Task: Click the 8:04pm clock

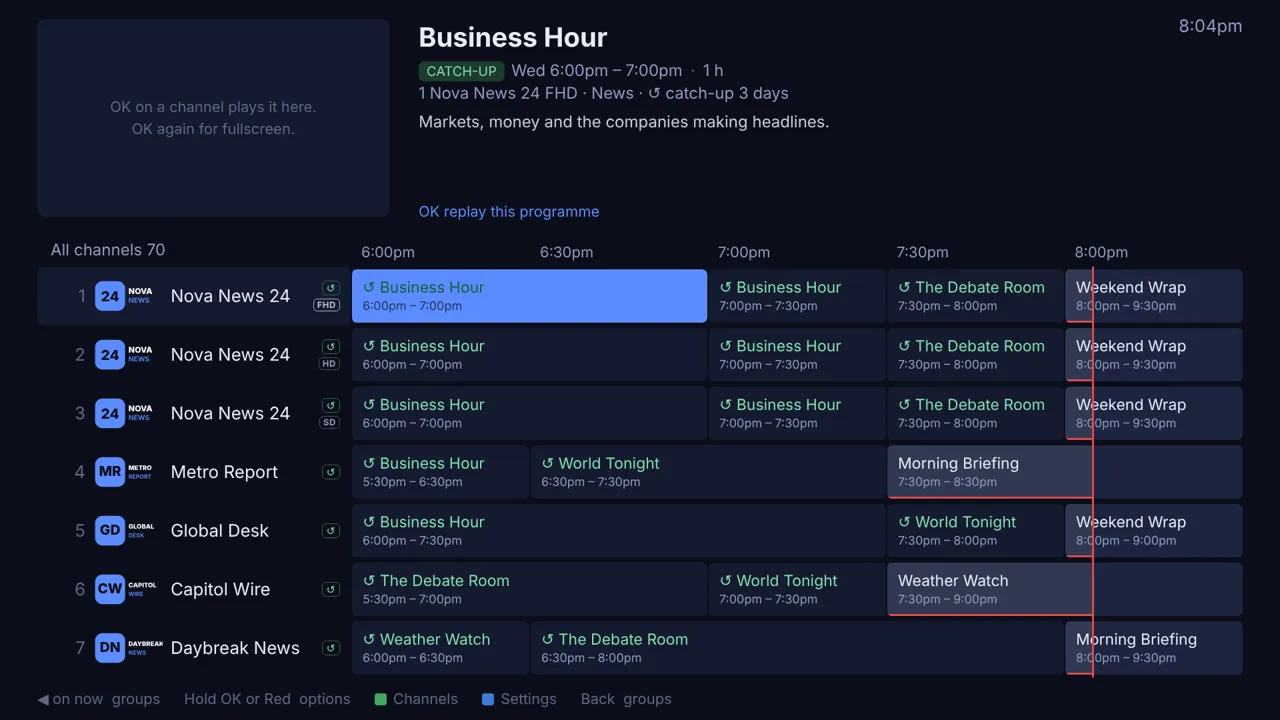Action: 1210,27
